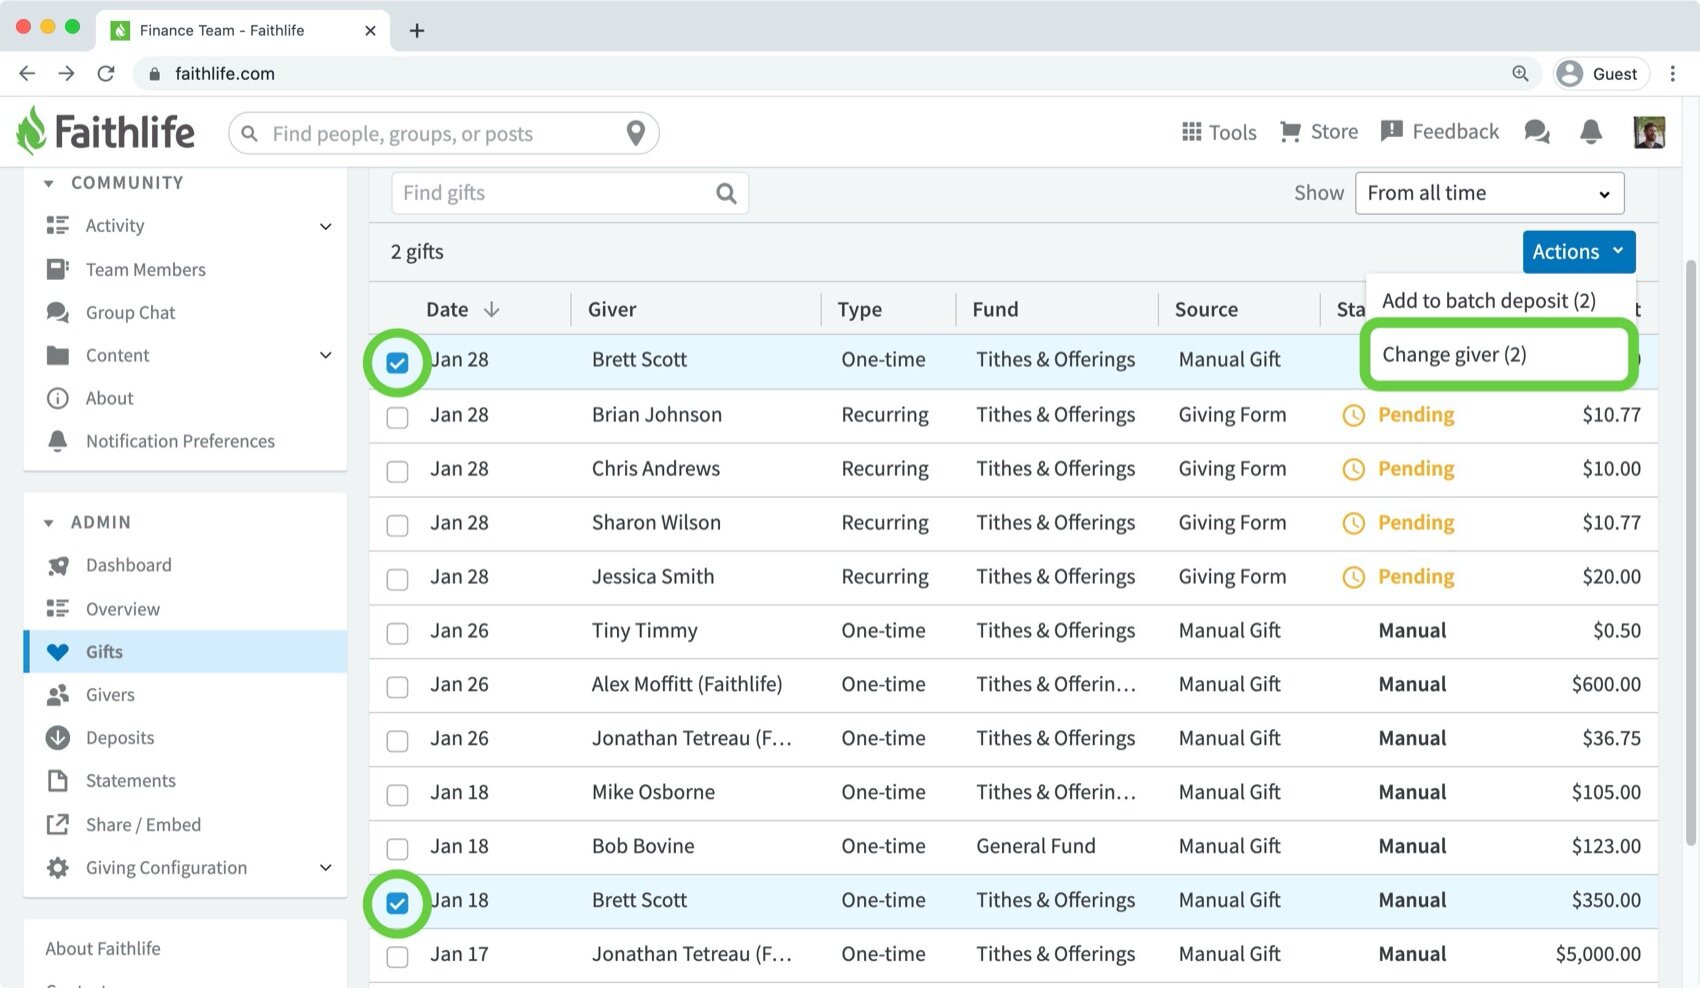1700x988 pixels.
Task: Expand the Giving Configuration chevron
Action: [x=325, y=868]
